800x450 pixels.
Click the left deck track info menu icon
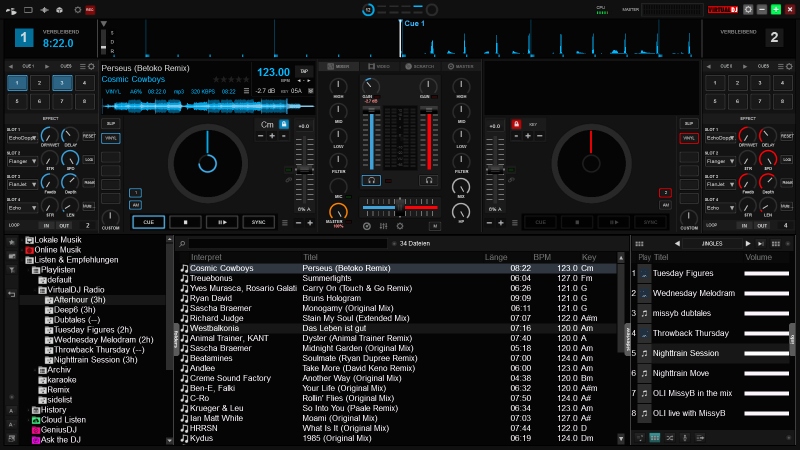point(246,91)
